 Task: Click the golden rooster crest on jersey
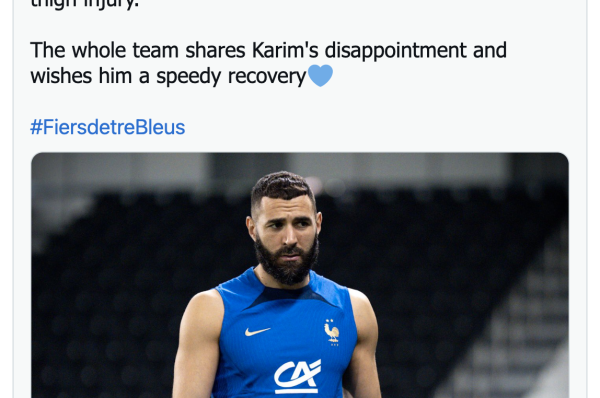click(x=332, y=332)
